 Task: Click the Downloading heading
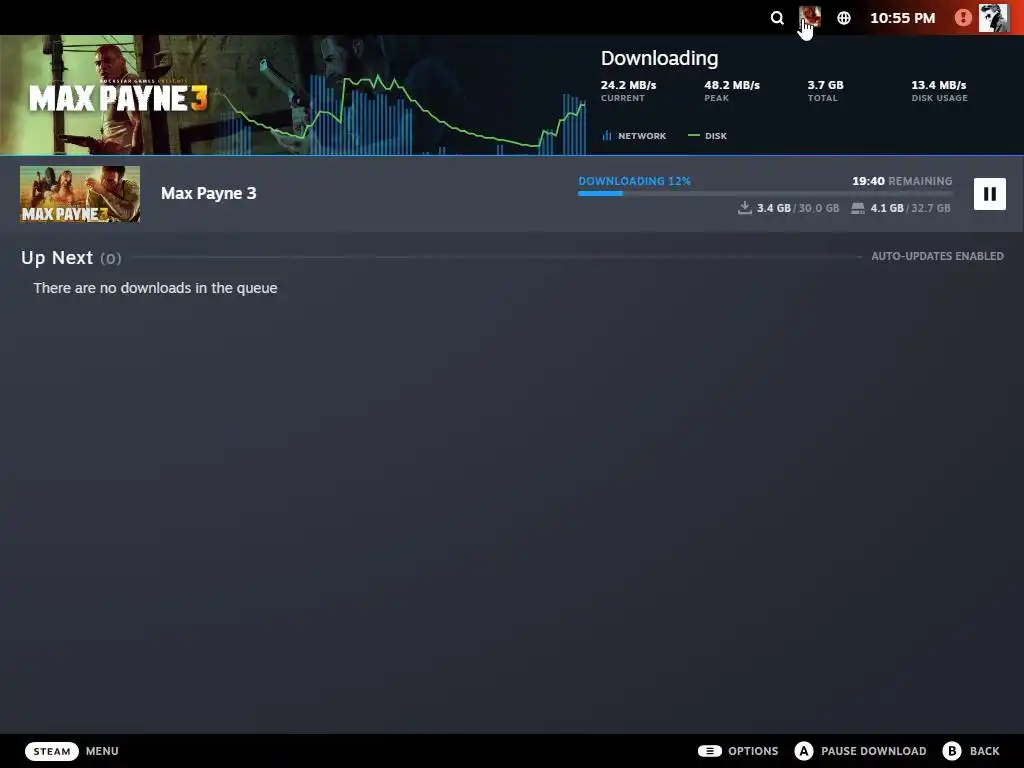659,58
